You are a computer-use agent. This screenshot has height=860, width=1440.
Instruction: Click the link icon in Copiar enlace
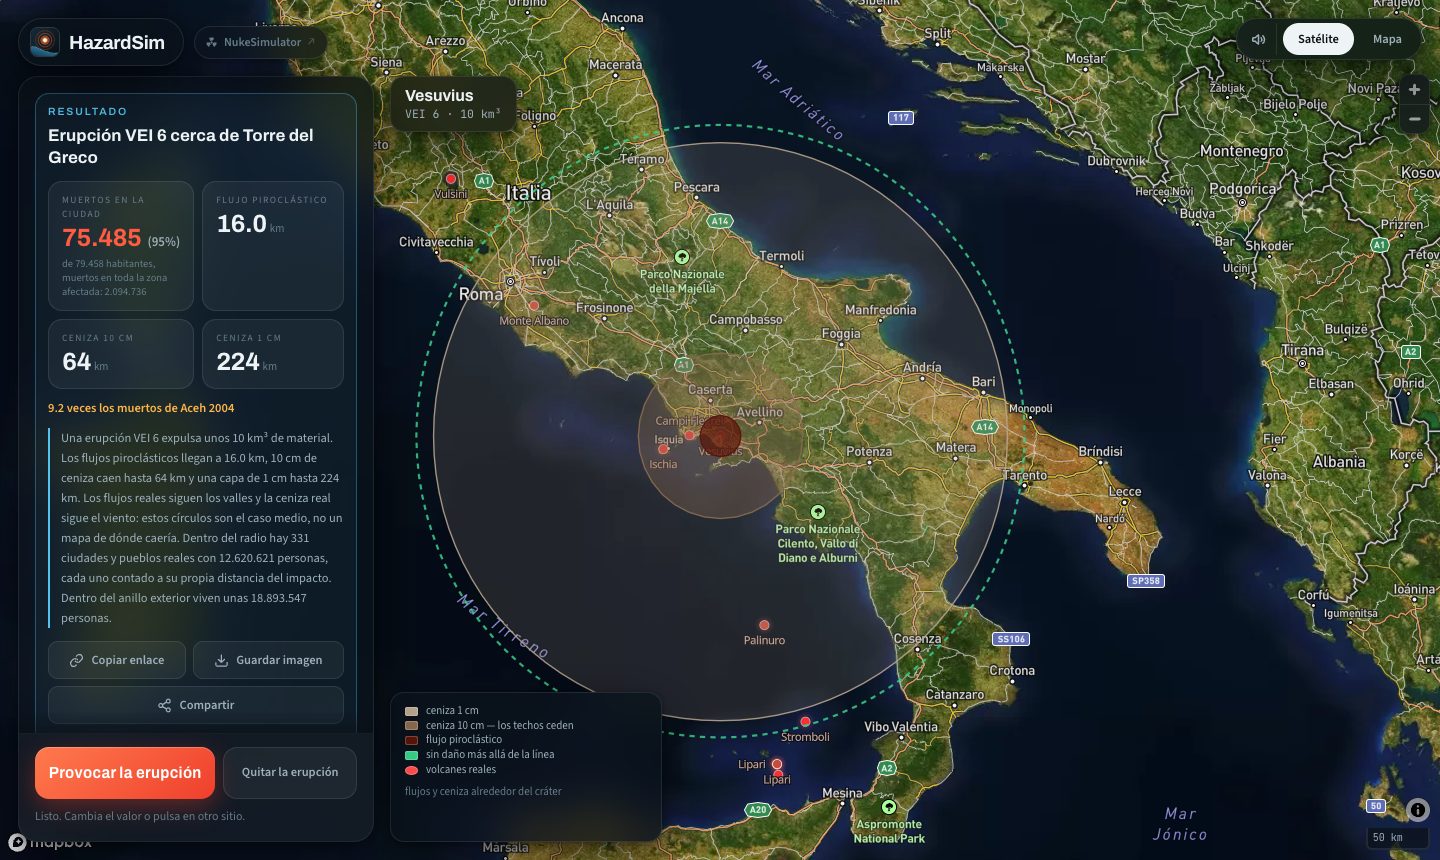76,661
